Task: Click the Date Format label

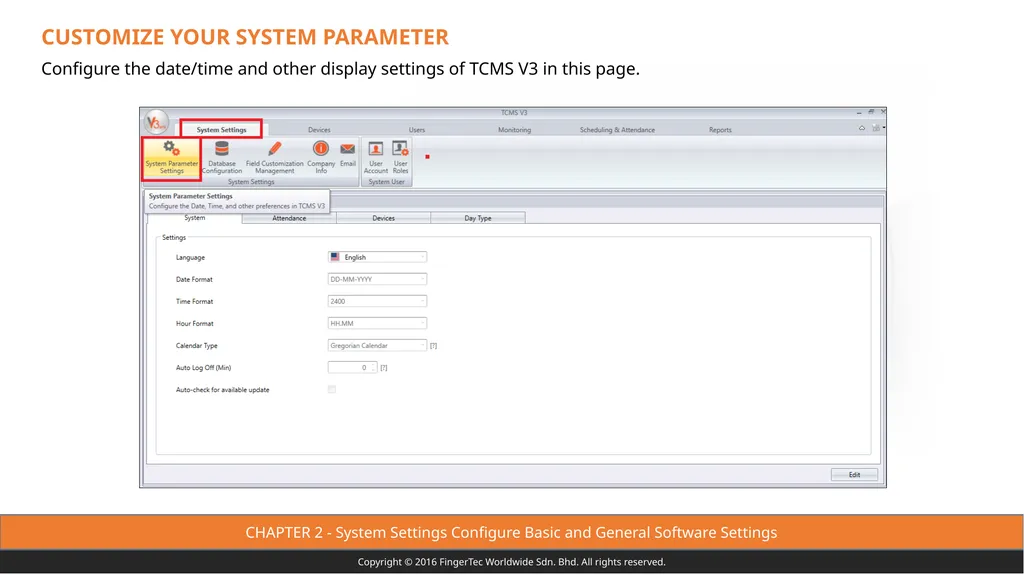Action: [194, 280]
